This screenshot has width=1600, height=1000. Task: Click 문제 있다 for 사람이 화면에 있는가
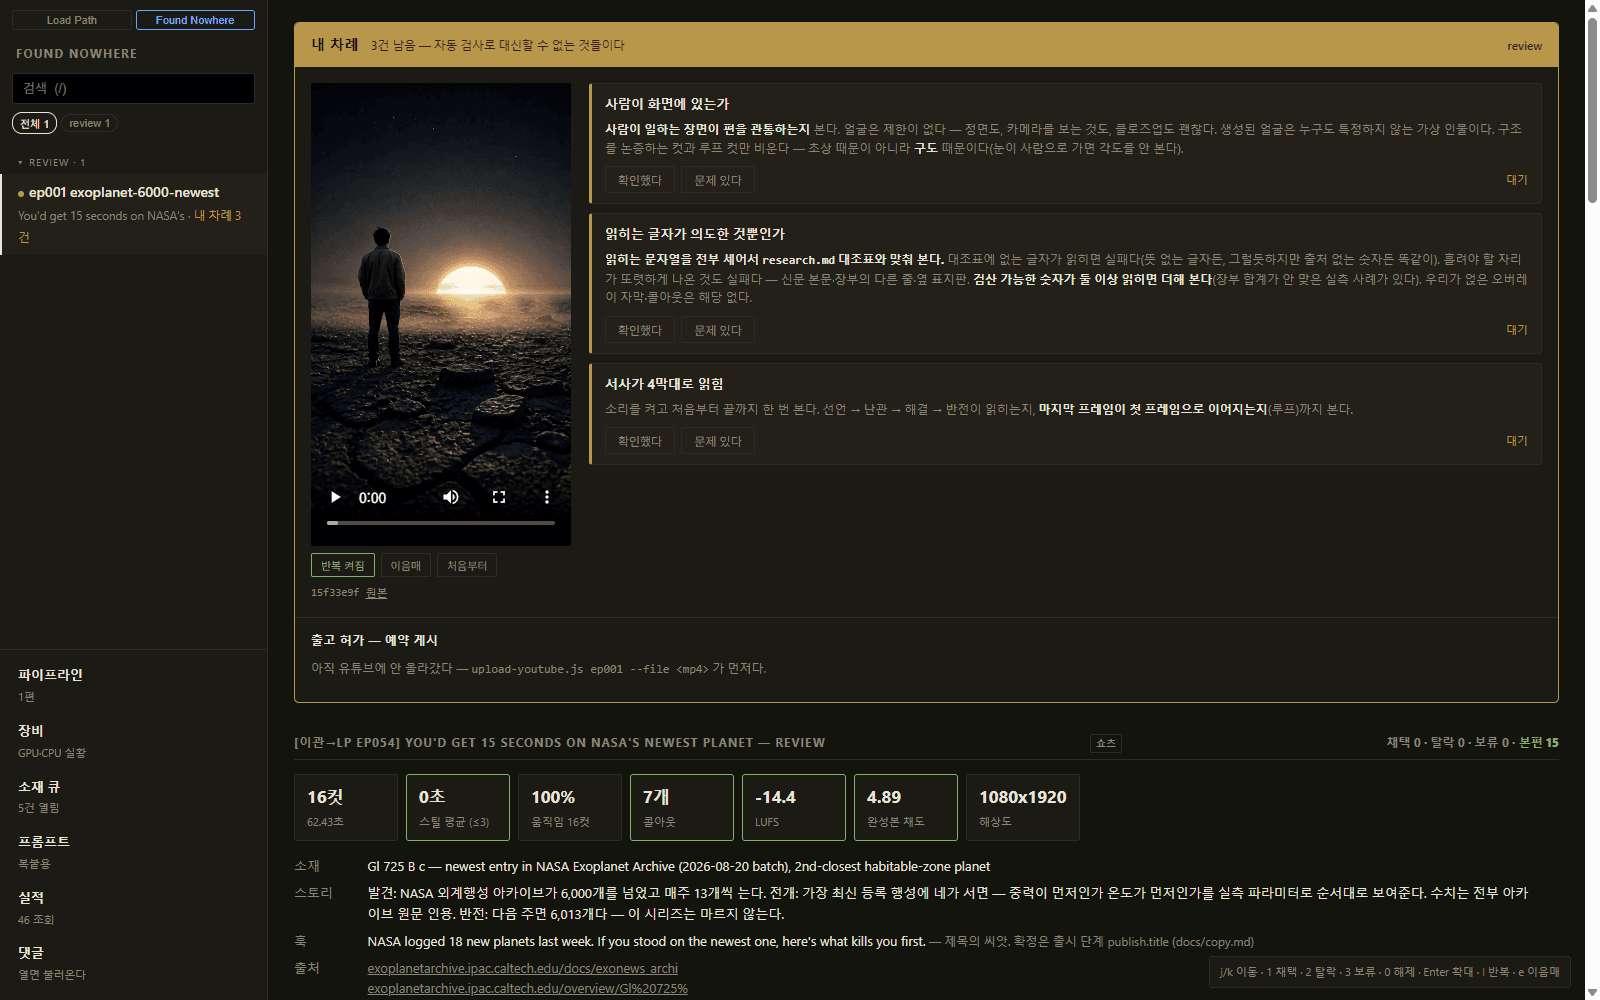tap(718, 180)
